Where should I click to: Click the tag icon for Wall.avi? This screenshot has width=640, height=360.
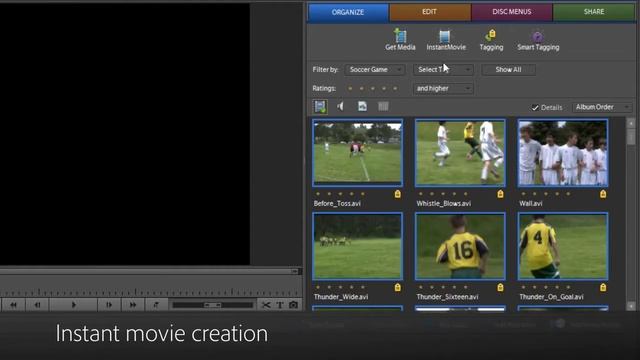pos(603,194)
